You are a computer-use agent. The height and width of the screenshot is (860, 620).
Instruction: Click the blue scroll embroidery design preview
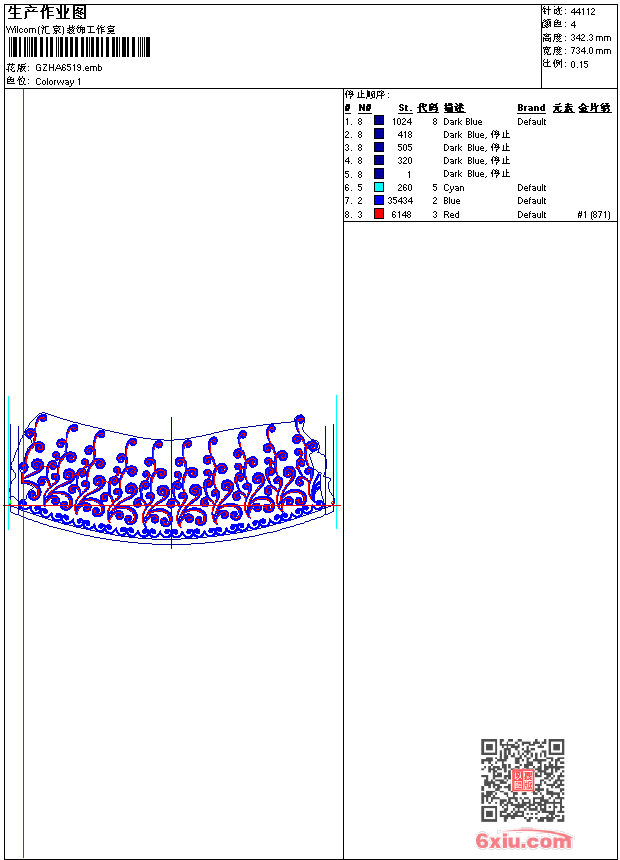[172, 478]
